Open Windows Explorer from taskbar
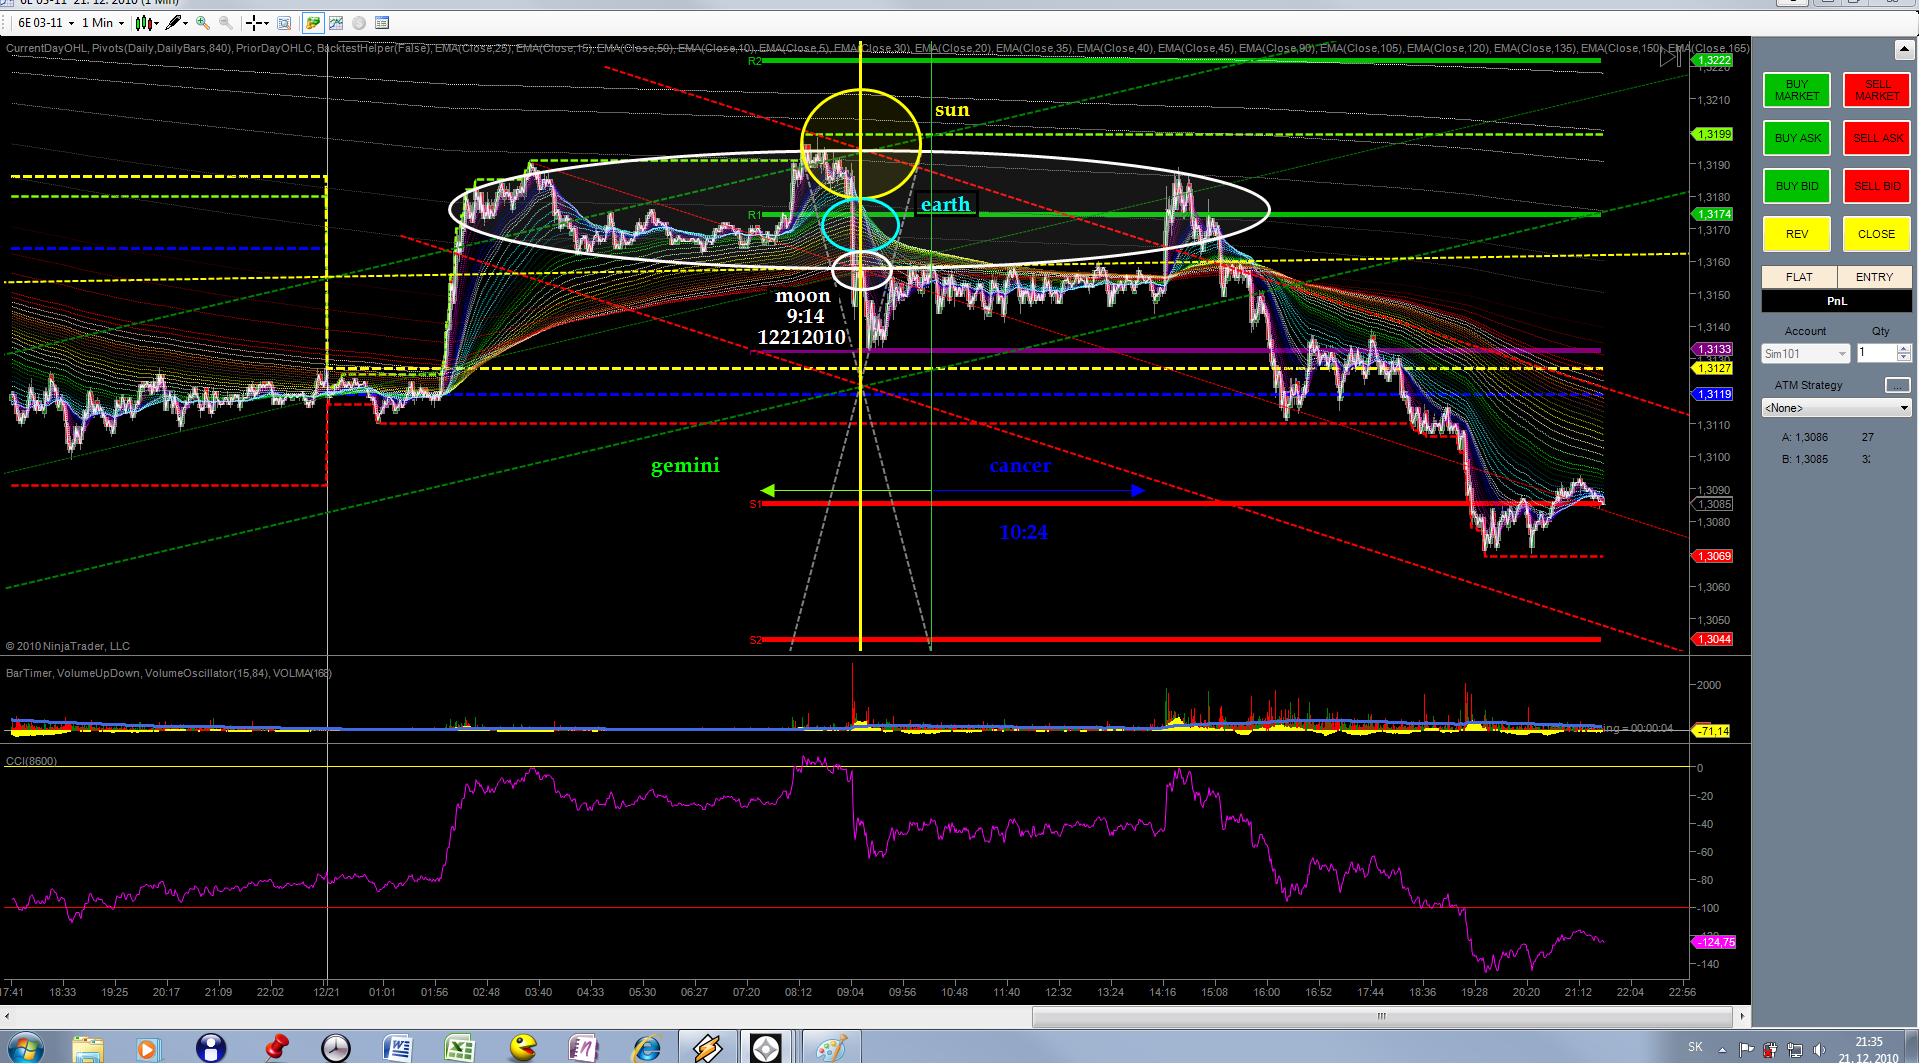This screenshot has width=1919, height=1063. (x=88, y=1048)
